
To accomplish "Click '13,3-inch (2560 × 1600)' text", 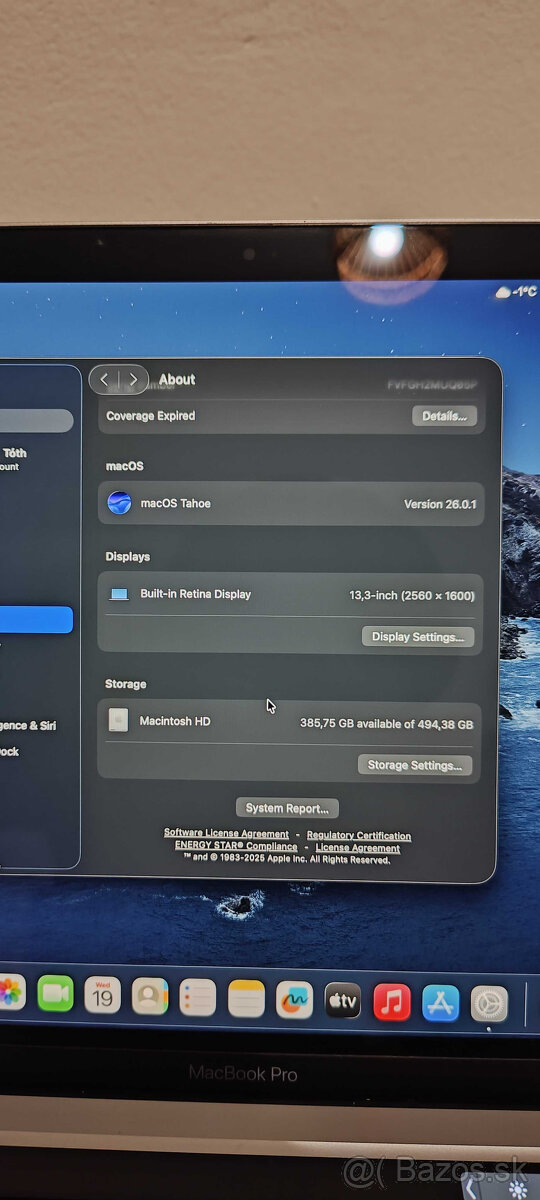I will [412, 596].
